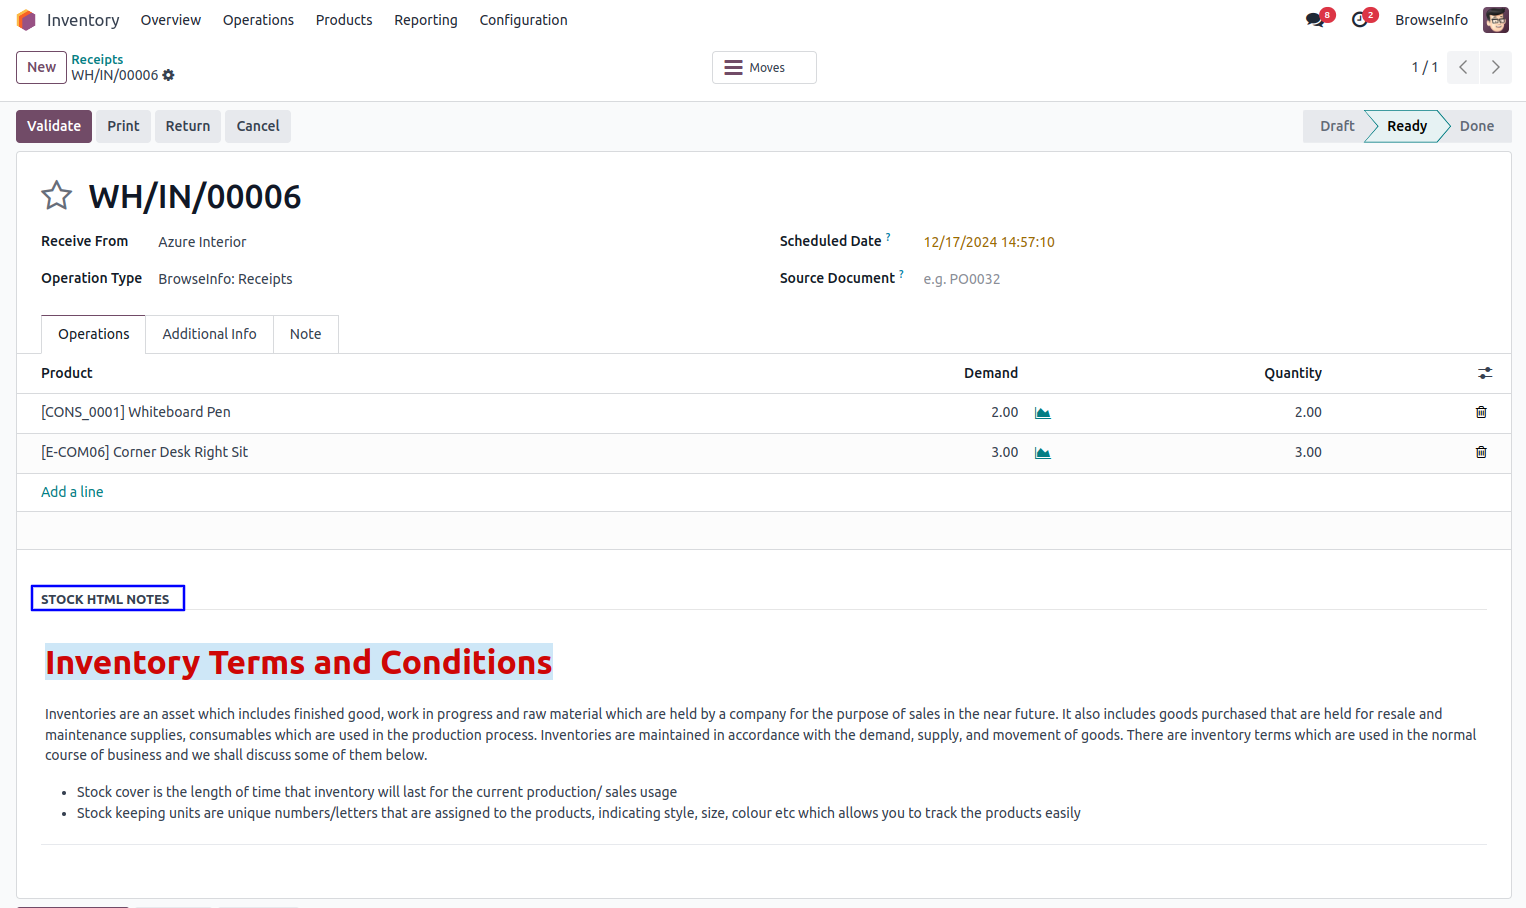
Task: Open the Configuration menu
Action: click(523, 20)
